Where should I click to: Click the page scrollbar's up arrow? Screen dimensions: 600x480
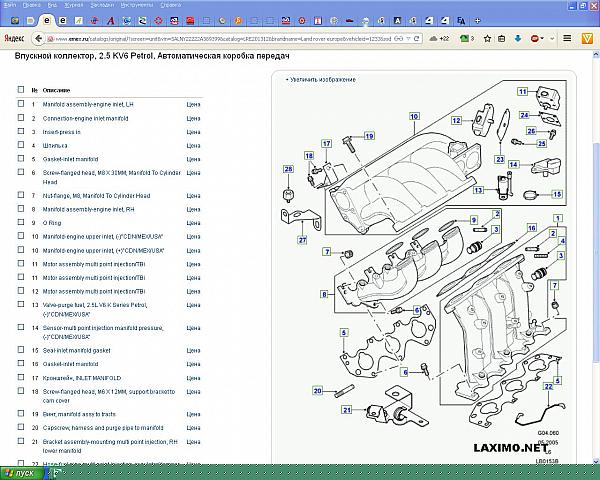point(596,55)
